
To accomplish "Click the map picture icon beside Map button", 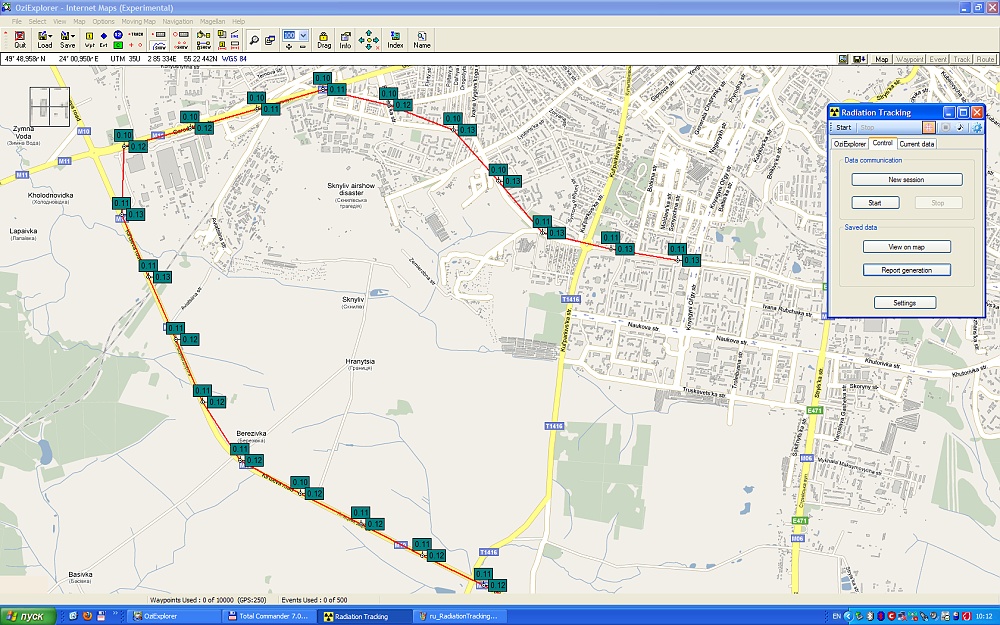I will coord(843,59).
